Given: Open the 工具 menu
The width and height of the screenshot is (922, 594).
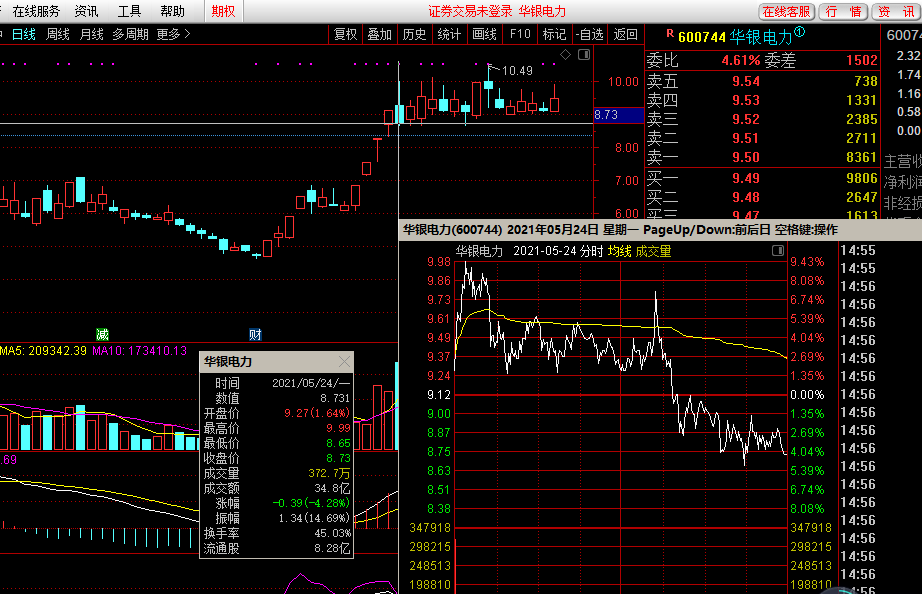Looking at the screenshot, I should coord(129,11).
